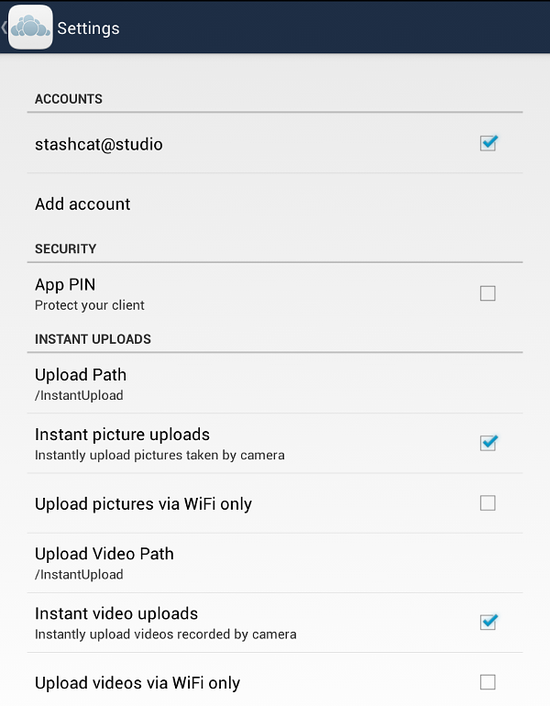
Task: Click the Settings title in the header
Action: tap(88, 28)
